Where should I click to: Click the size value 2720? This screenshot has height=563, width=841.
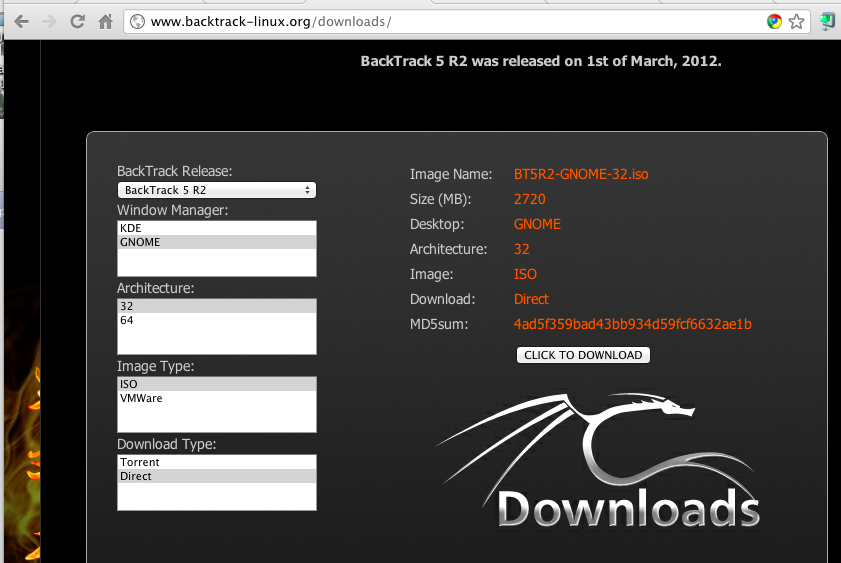529,199
